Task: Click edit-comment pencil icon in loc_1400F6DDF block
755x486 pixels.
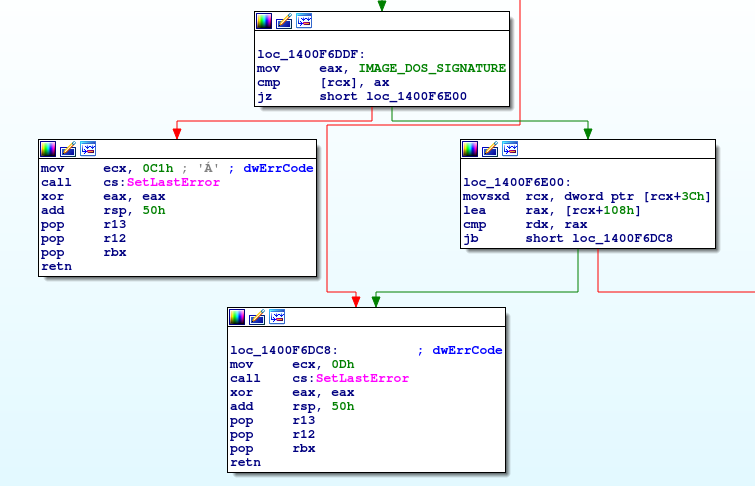Action: click(x=284, y=21)
